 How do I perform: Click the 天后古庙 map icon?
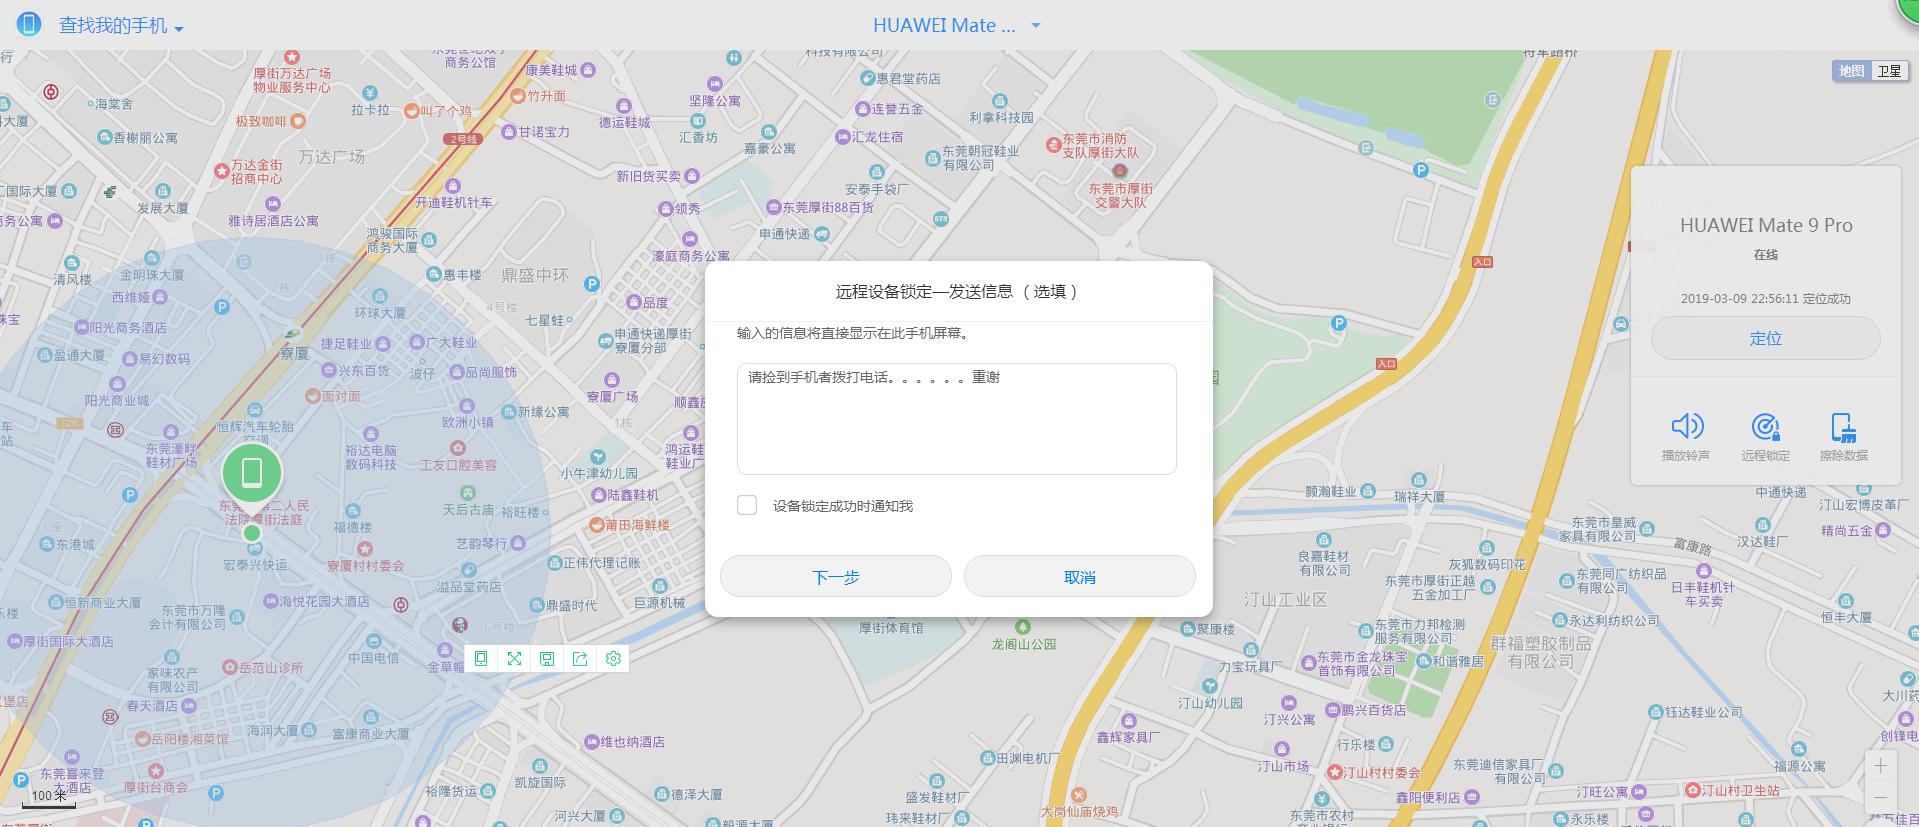coord(467,493)
